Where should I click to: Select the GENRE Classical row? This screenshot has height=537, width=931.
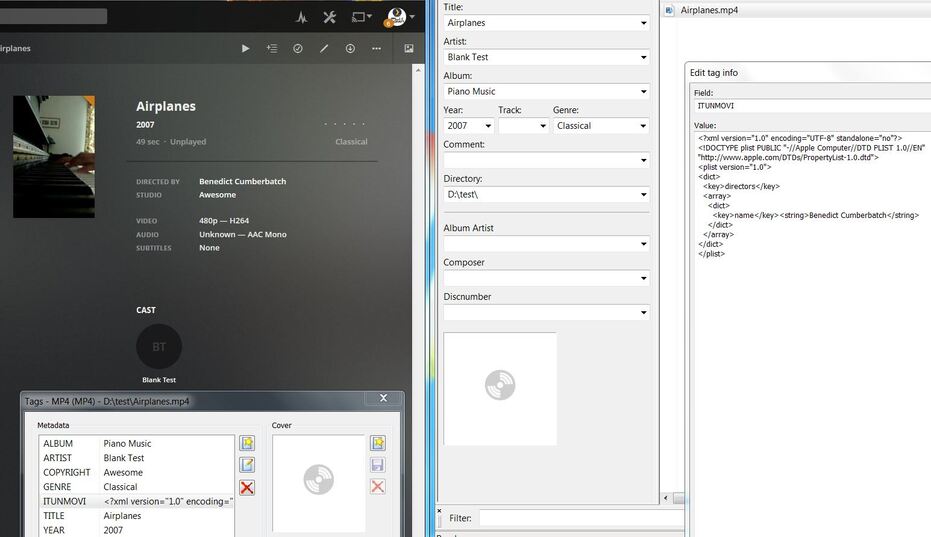click(137, 487)
